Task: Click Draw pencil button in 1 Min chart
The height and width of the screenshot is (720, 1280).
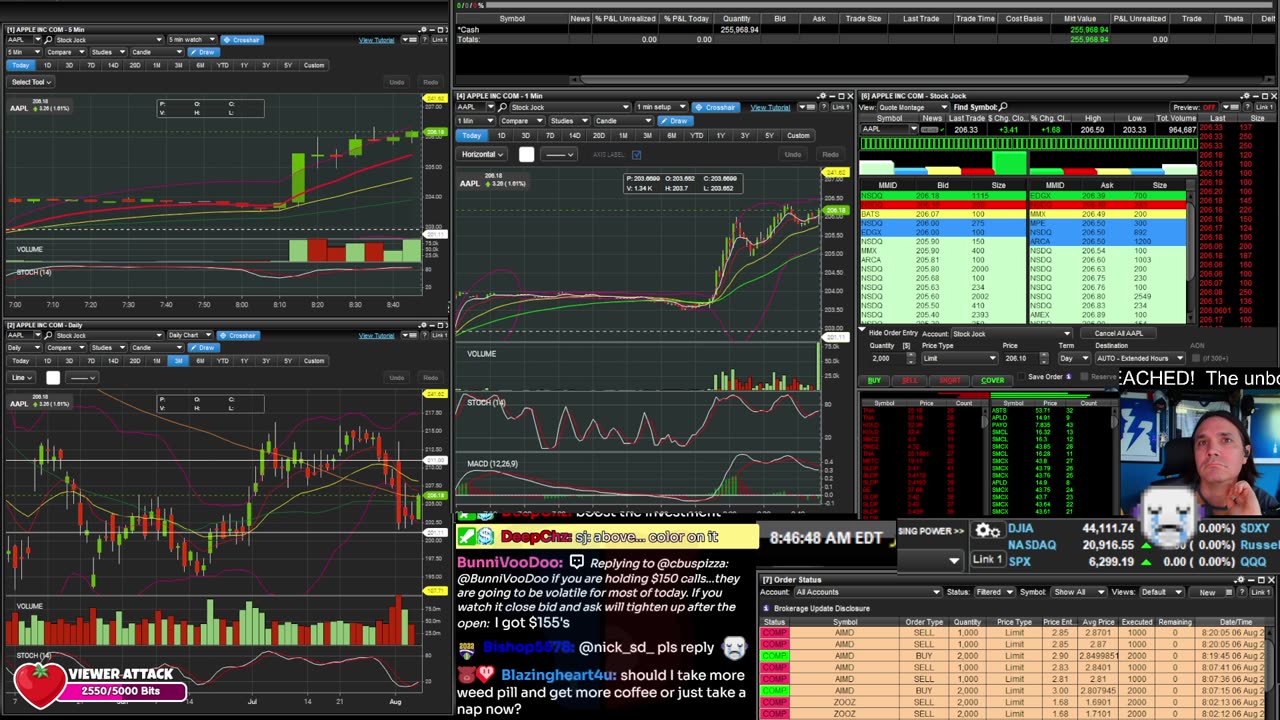Action: click(x=676, y=121)
